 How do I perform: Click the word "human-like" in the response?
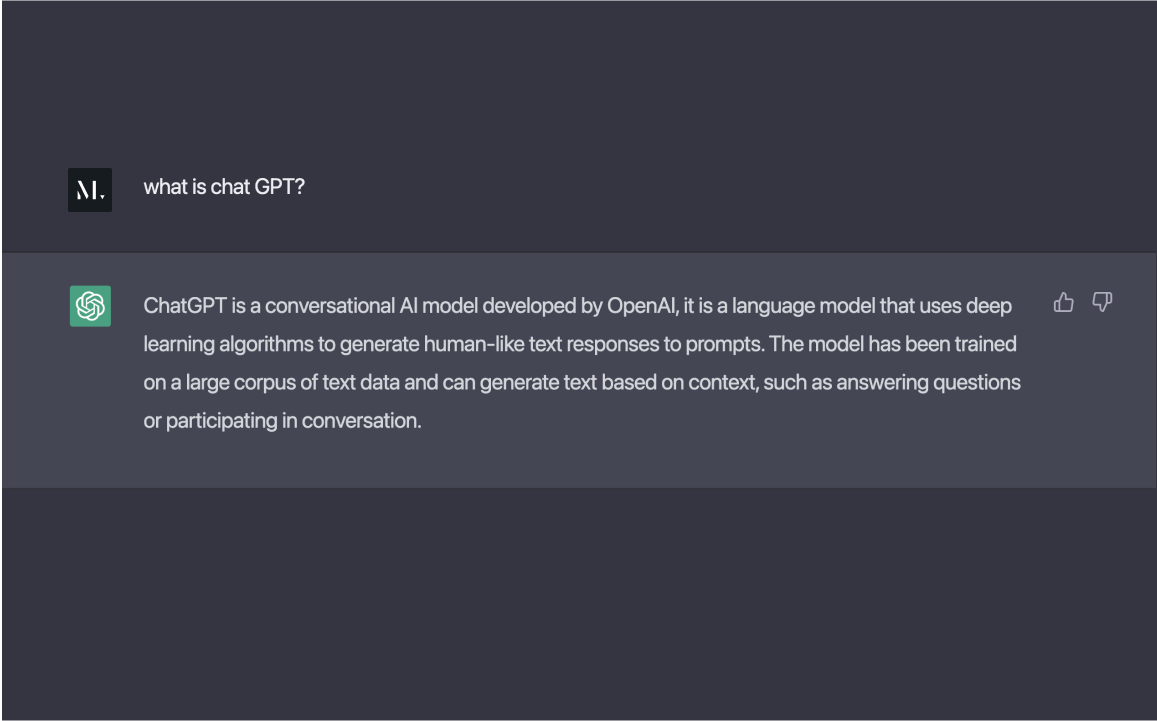[x=470, y=344]
